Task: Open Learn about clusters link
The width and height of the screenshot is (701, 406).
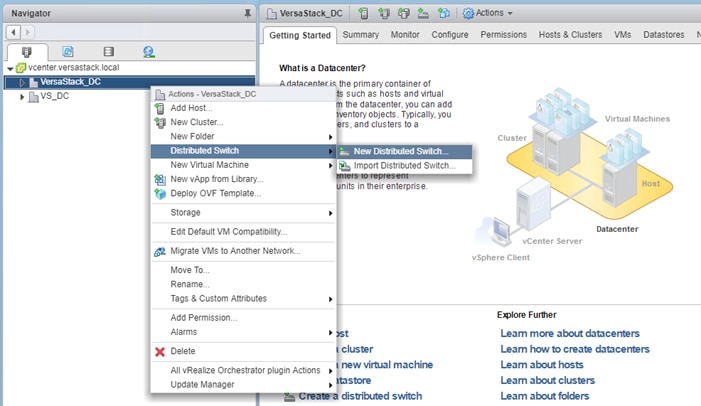Action: (547, 381)
